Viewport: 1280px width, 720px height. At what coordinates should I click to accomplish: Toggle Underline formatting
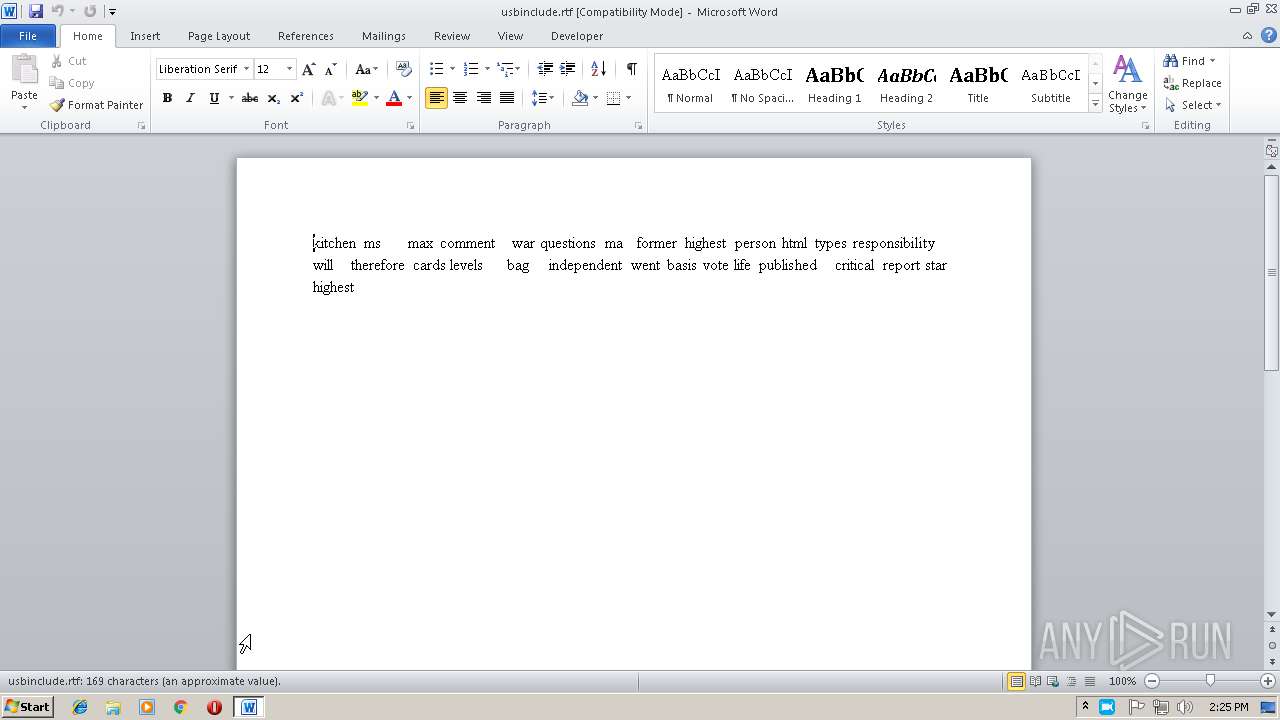[214, 98]
